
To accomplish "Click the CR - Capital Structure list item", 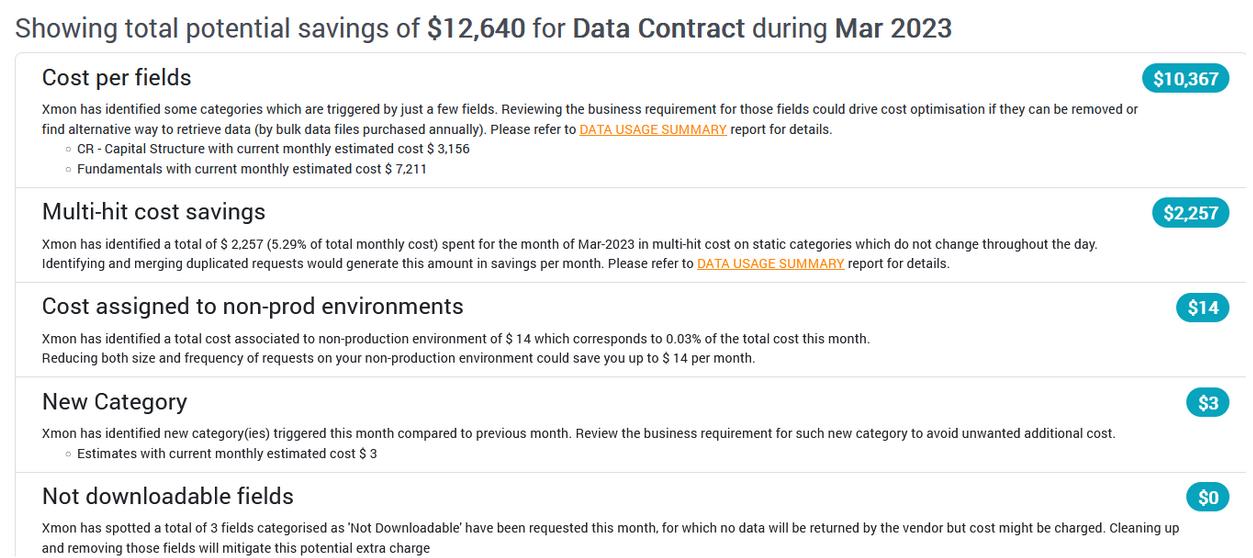I will click(x=272, y=149).
